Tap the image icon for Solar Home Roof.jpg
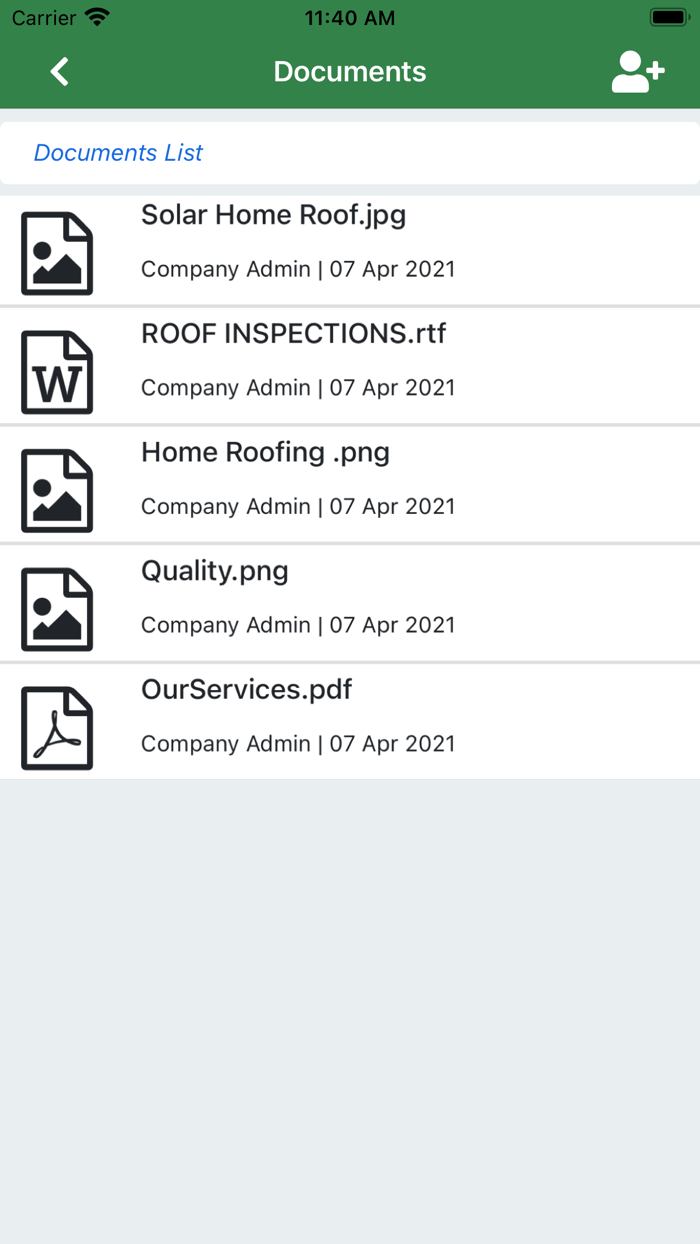Viewport: 700px width, 1244px height. 57,253
